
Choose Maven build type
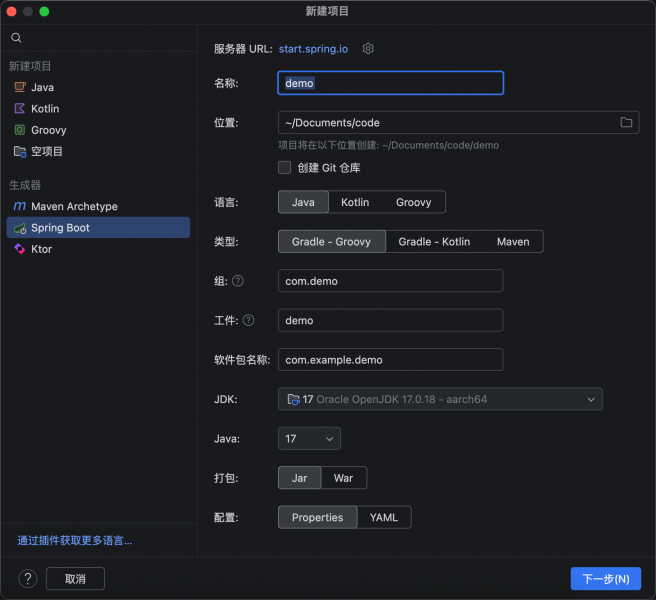coord(513,241)
